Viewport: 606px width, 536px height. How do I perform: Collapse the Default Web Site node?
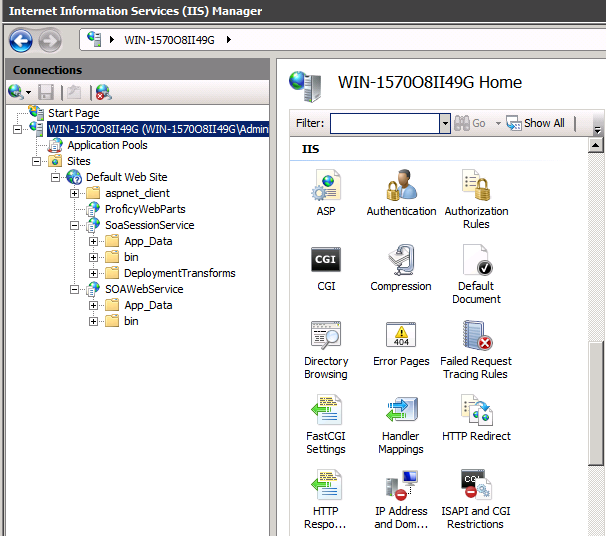point(56,177)
